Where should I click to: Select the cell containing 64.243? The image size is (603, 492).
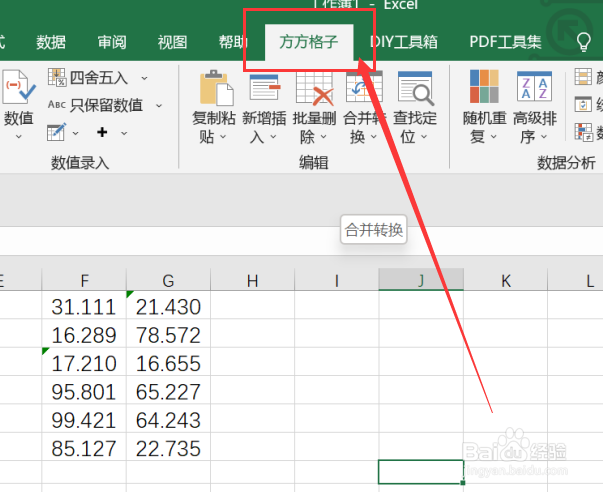pos(168,419)
